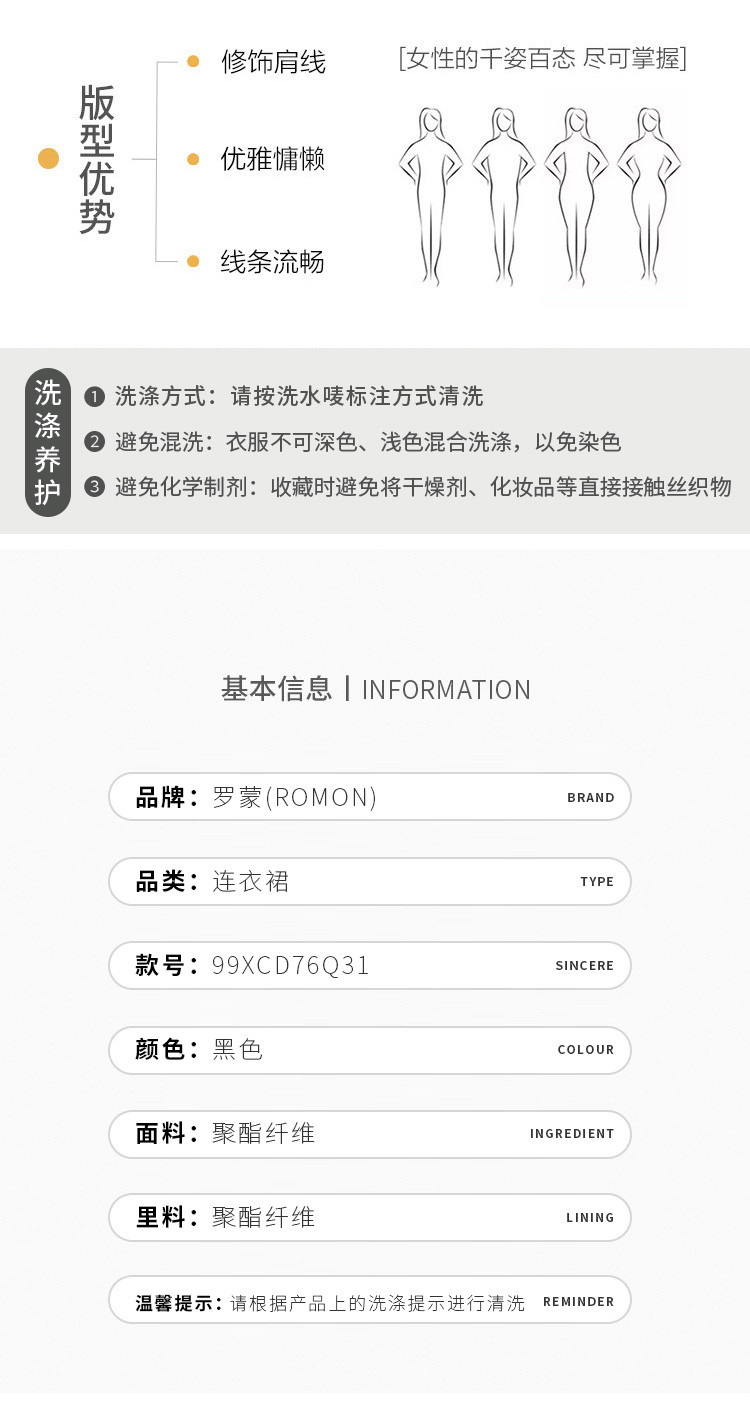Click the 基本信息 INFORMATION heading
Screen dimensions: 750x1416
375,689
